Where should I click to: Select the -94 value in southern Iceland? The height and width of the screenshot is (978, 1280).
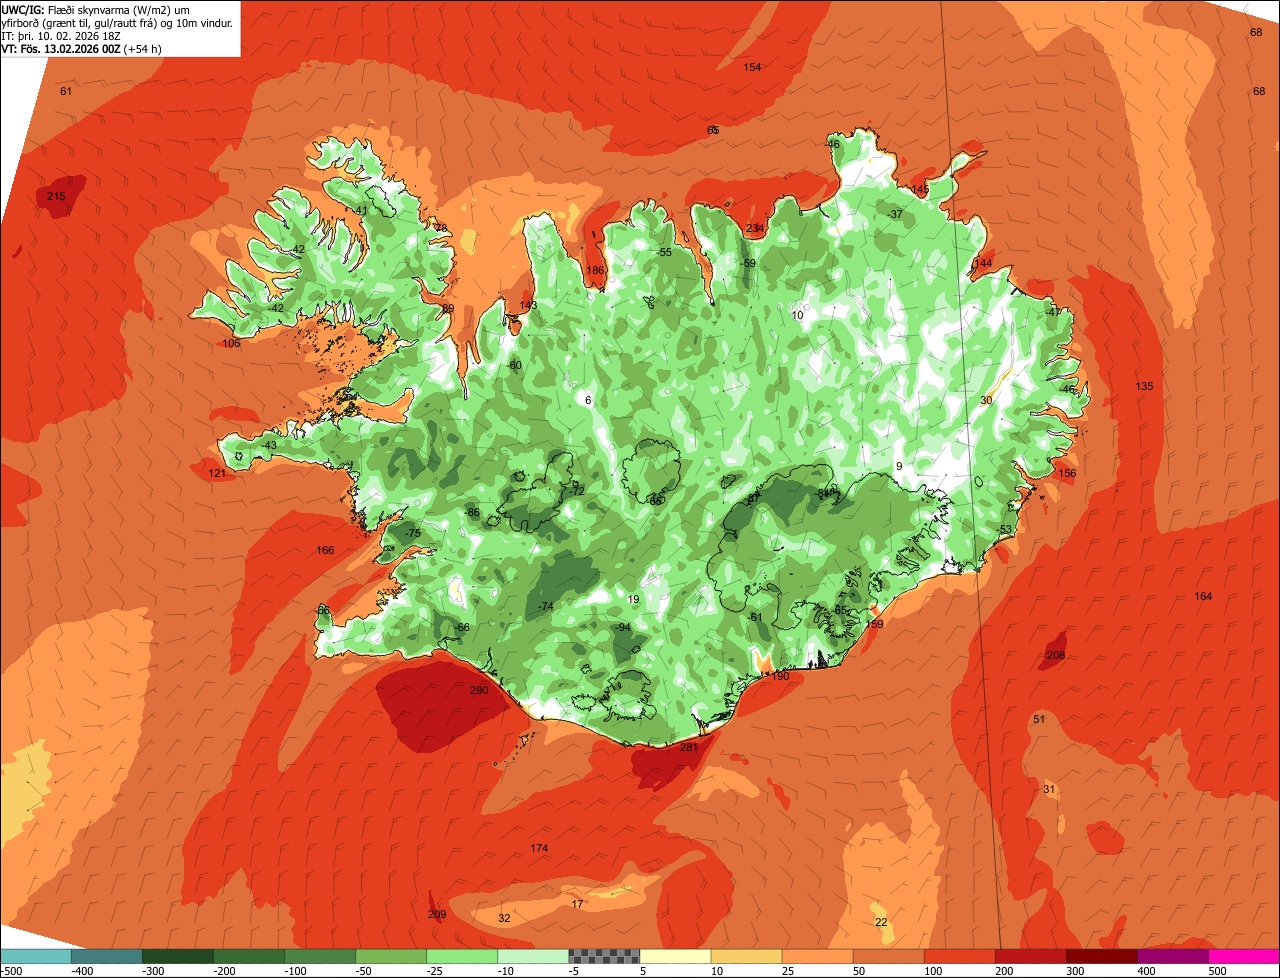pos(623,627)
